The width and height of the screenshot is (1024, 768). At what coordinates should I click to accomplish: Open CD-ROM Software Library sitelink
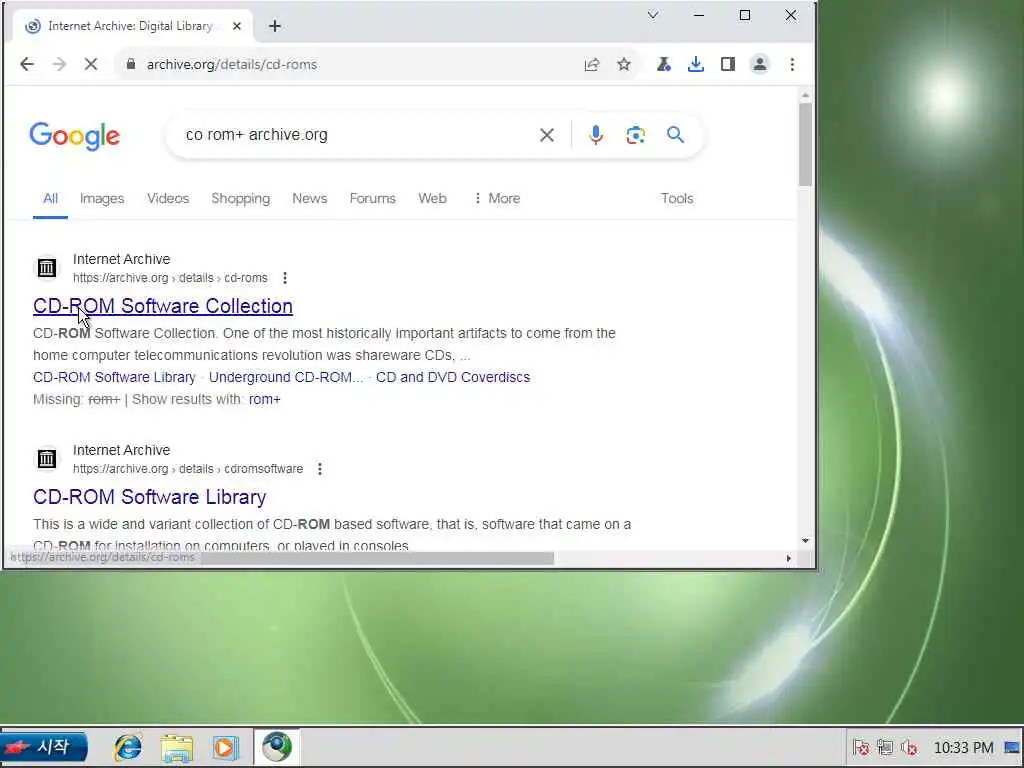(x=114, y=377)
